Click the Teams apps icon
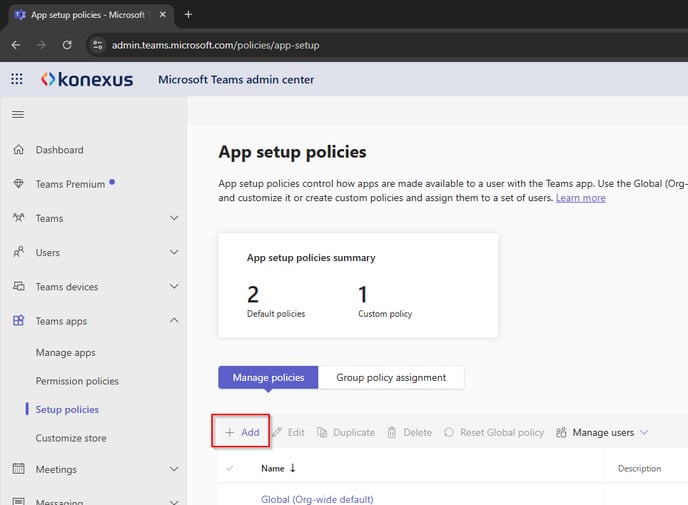 click(18, 320)
